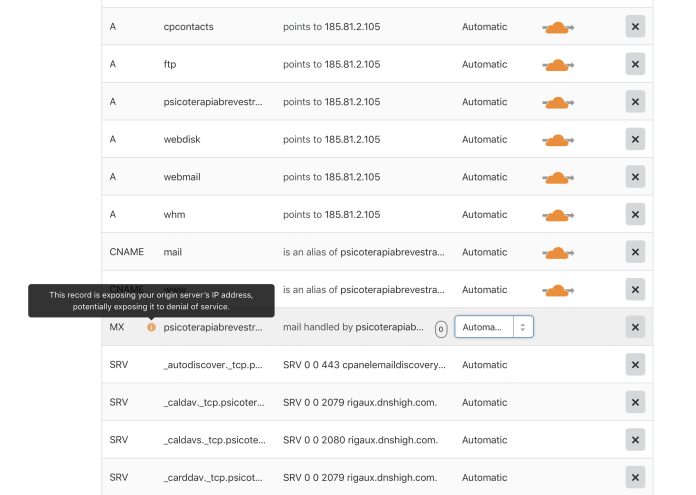Click the MX type label
The height and width of the screenshot is (495, 696).
pos(117,327)
